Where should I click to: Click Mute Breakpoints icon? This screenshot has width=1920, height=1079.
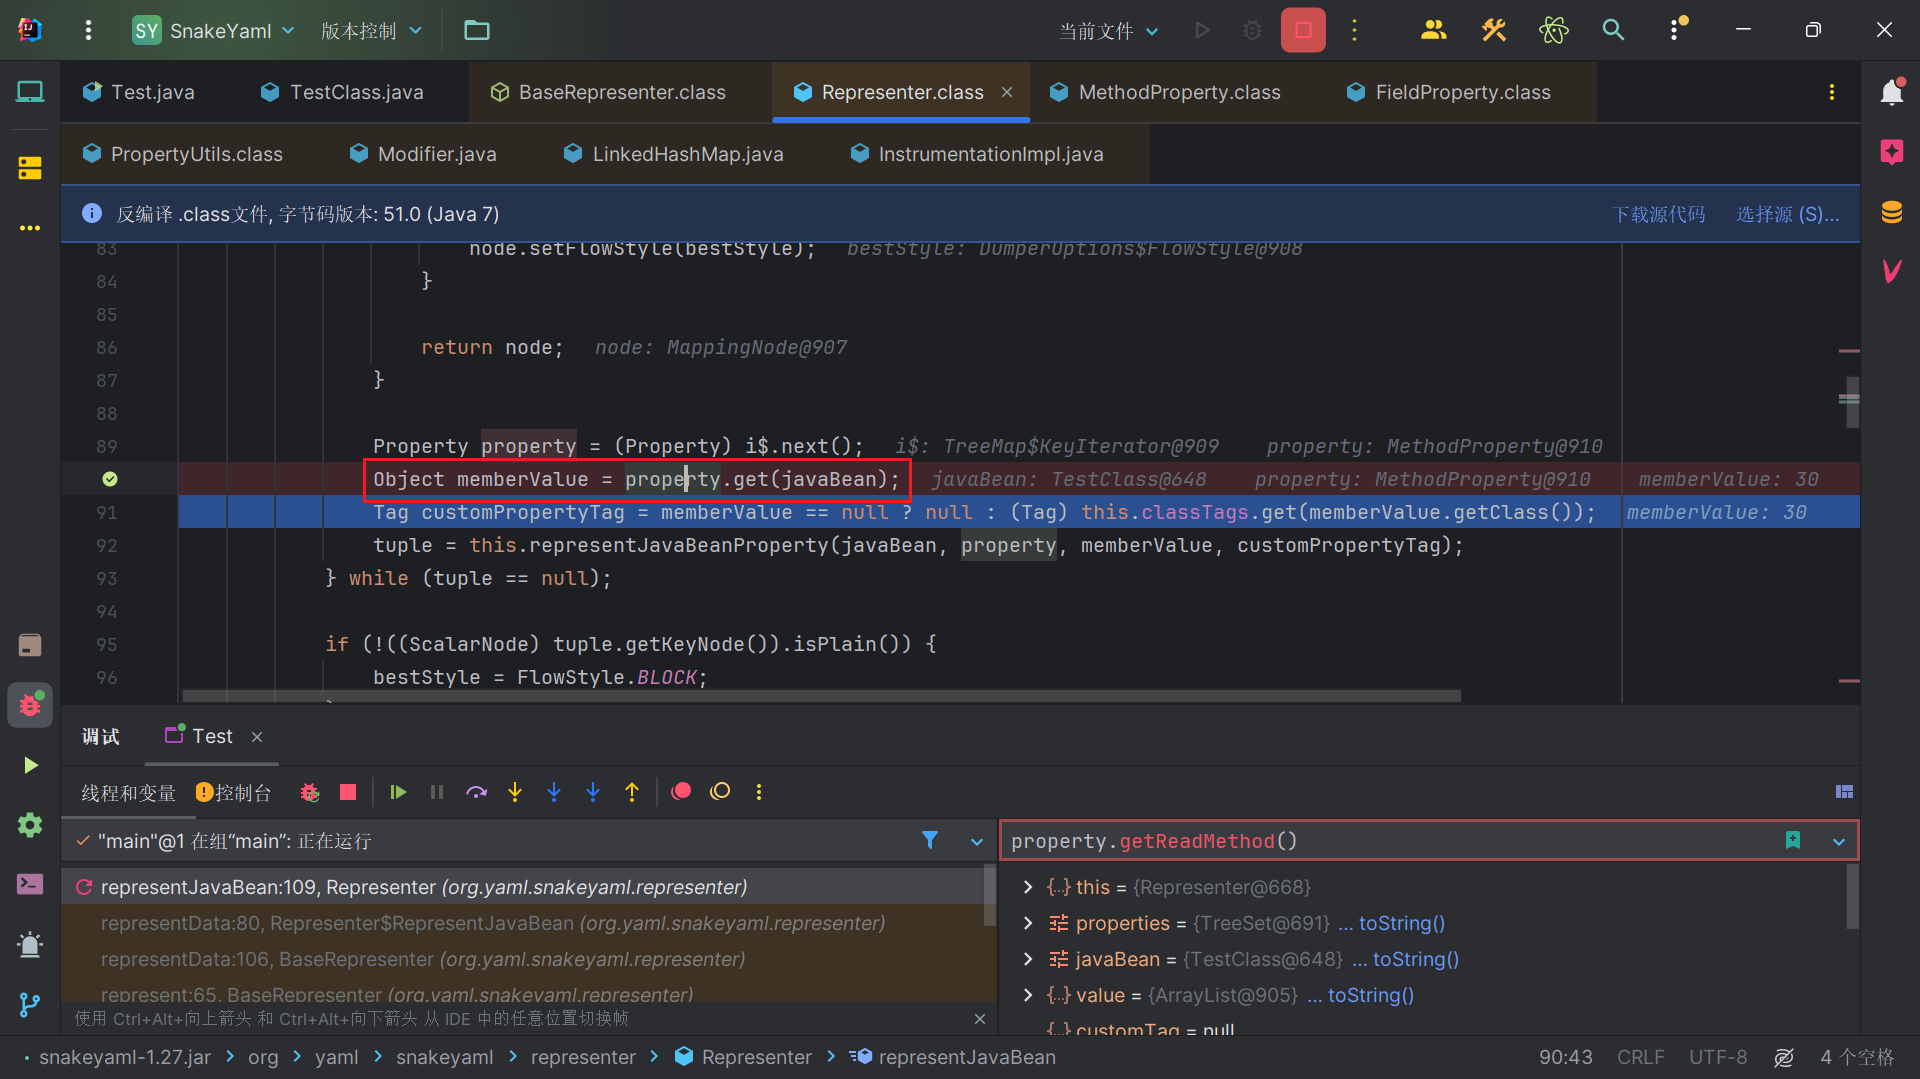(720, 792)
